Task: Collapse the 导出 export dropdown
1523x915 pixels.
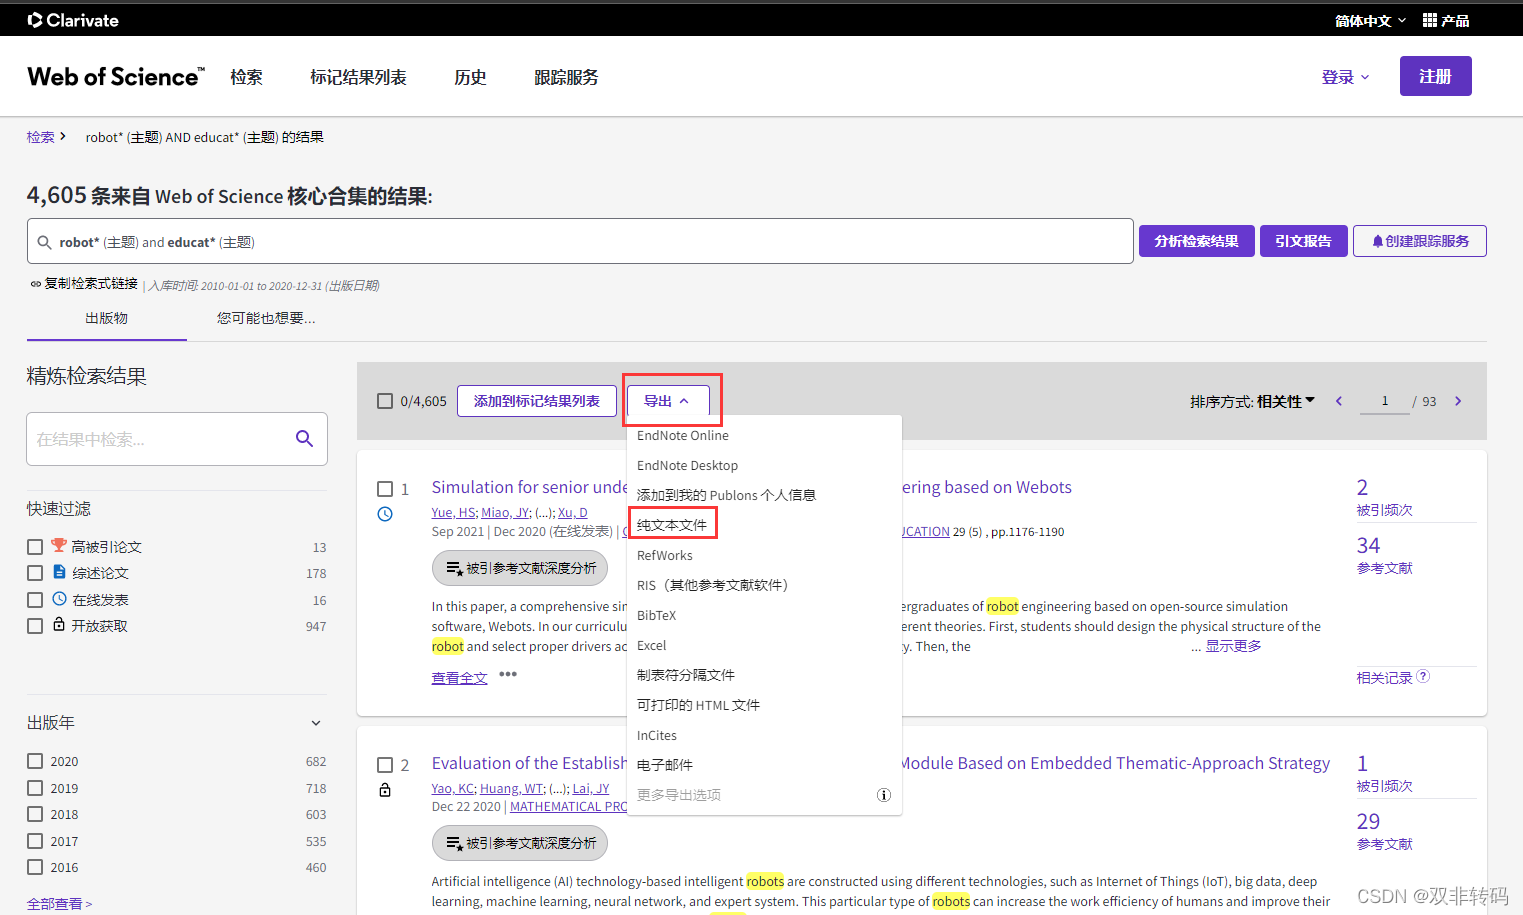Action: (x=668, y=401)
